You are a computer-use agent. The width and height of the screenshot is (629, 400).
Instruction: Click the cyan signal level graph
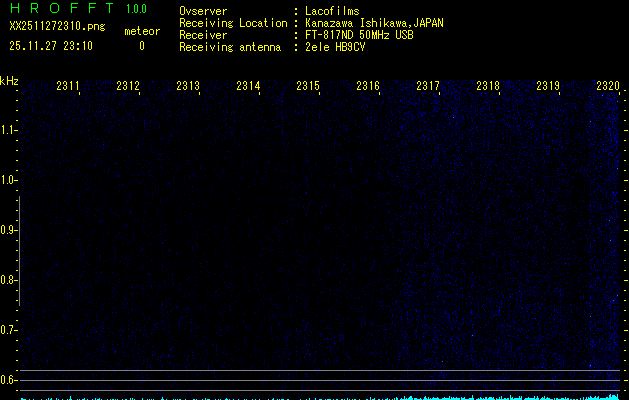(320, 397)
